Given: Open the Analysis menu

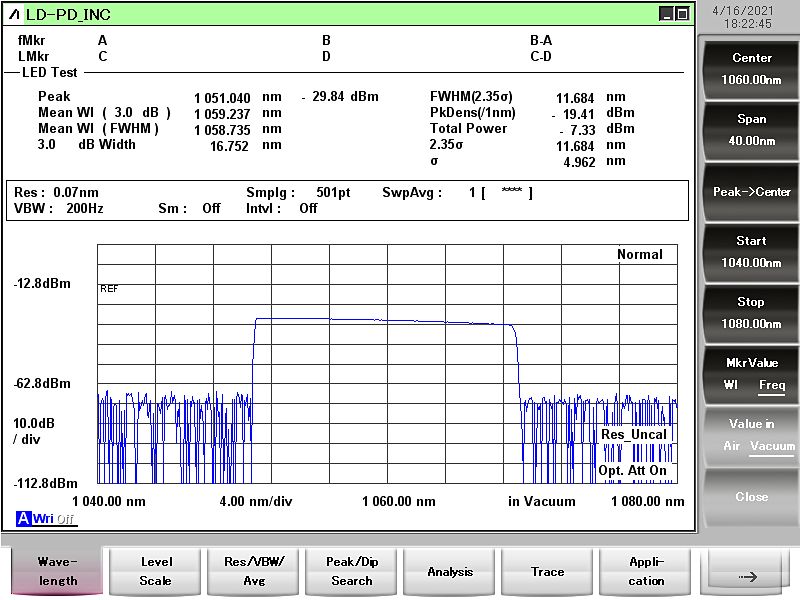Looking at the screenshot, I should coord(450,571).
